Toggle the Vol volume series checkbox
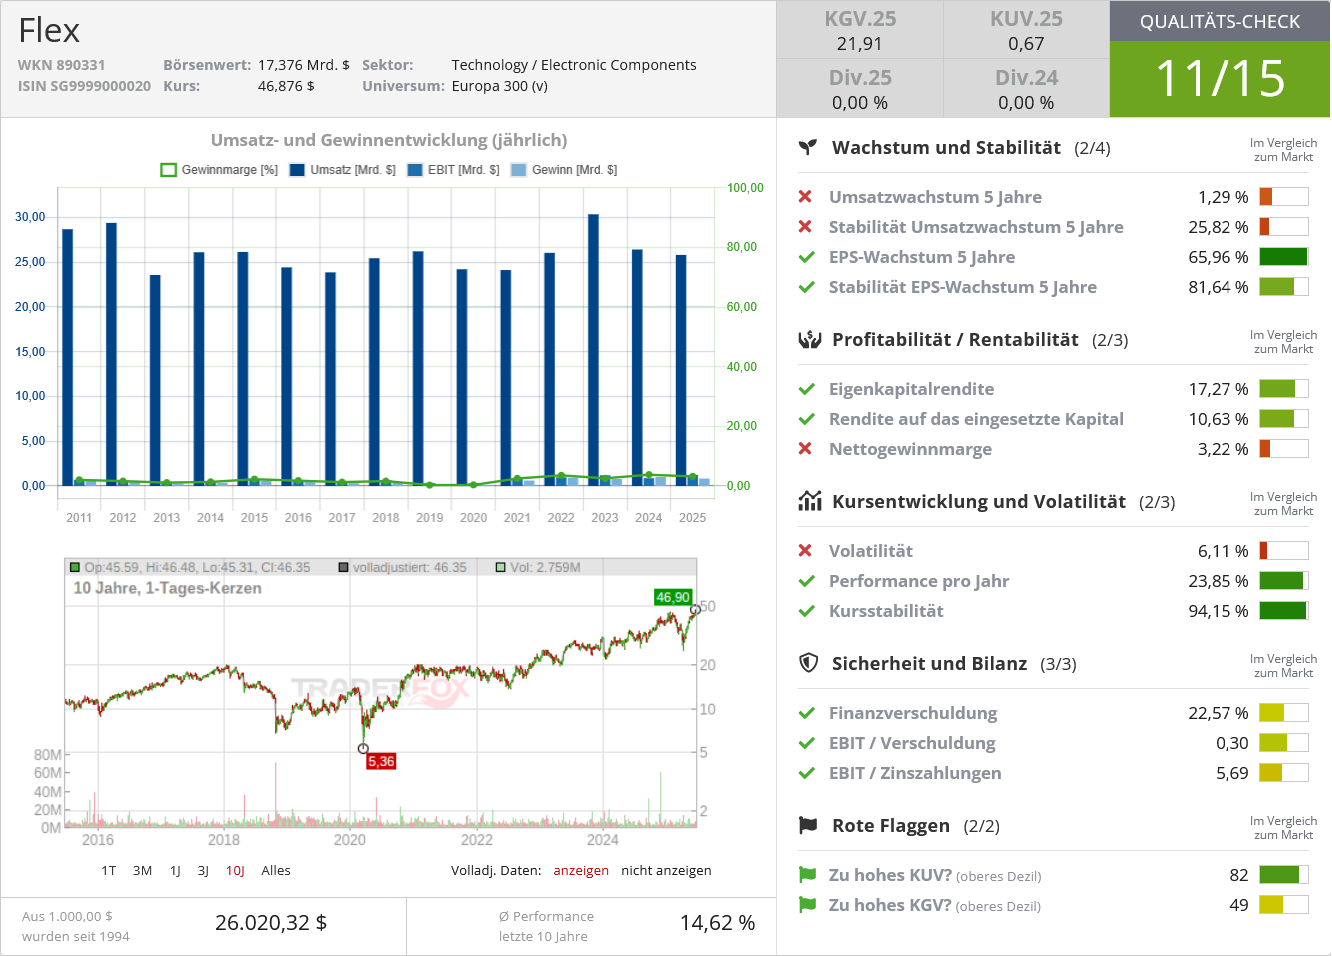 tap(501, 568)
